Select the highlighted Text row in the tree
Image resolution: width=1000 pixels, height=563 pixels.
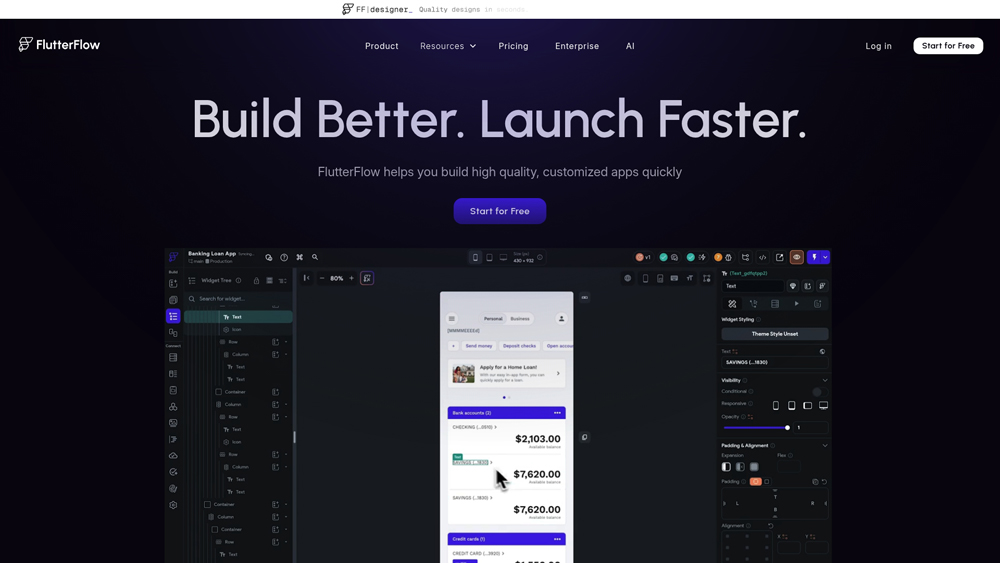pyautogui.click(x=238, y=317)
